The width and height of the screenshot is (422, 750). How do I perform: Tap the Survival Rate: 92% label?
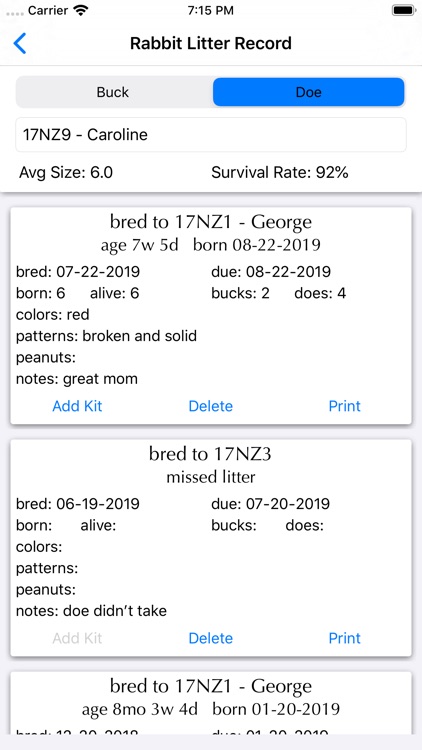(x=280, y=173)
